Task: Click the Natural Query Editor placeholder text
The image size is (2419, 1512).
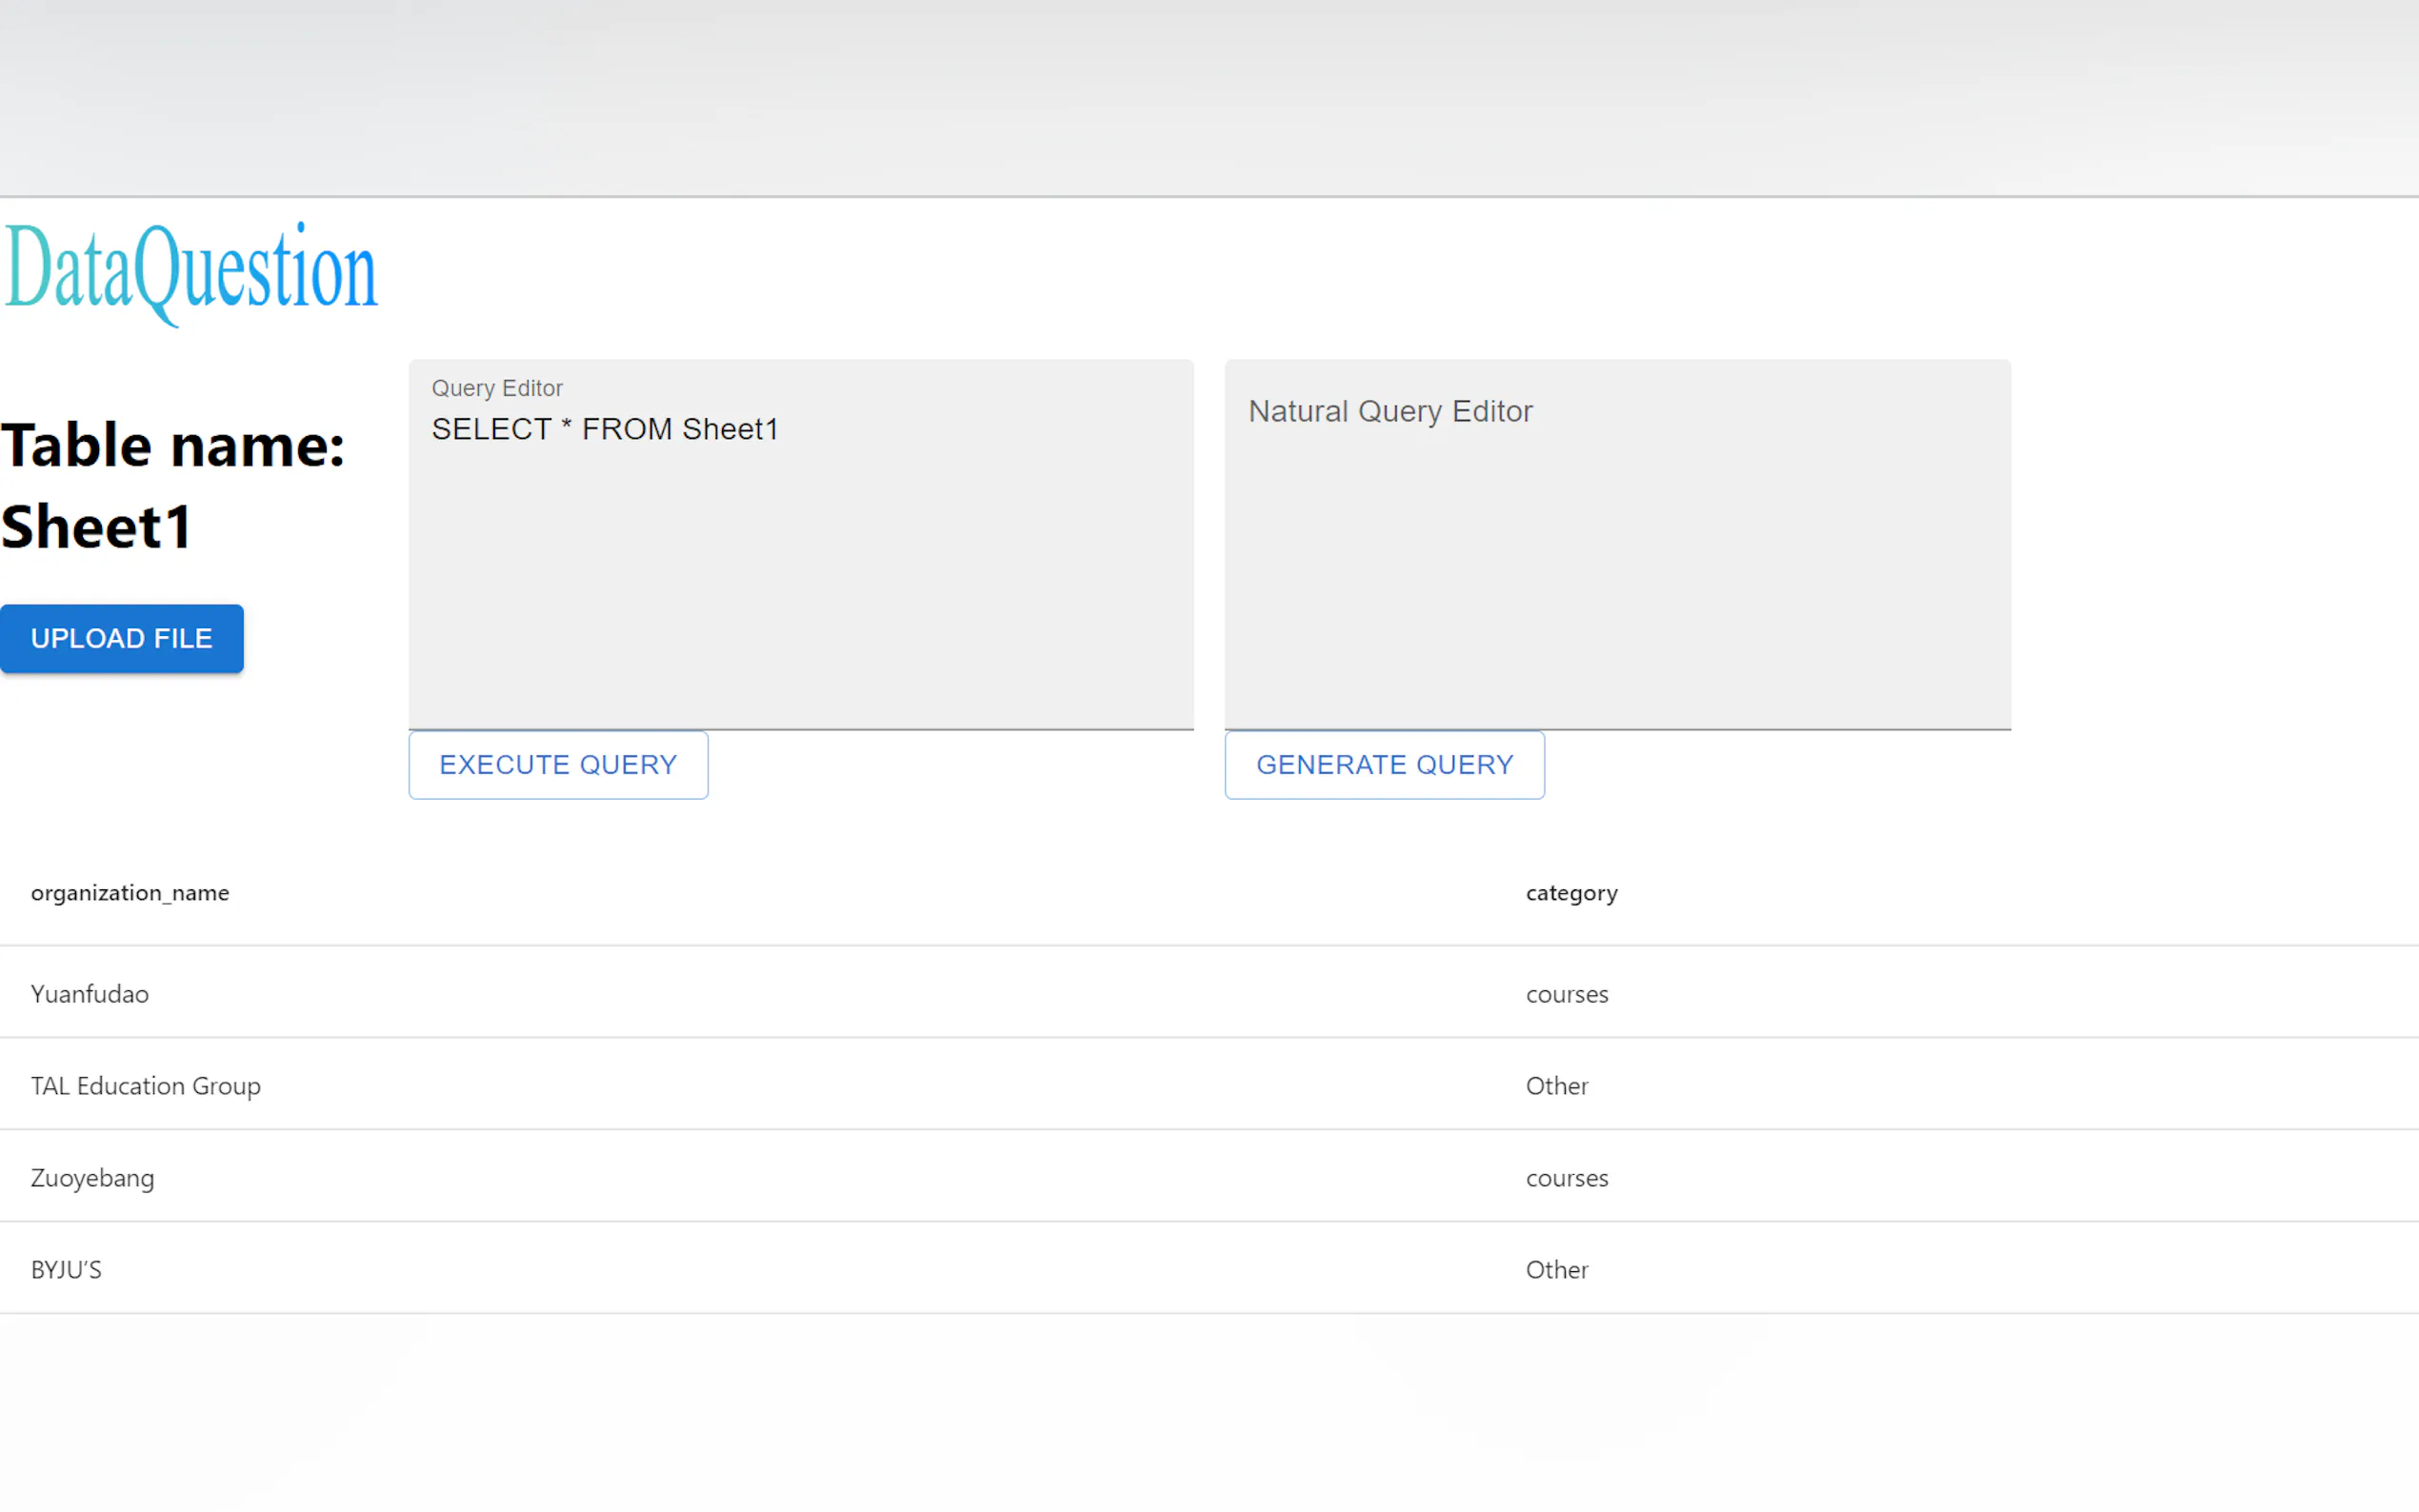Action: [1389, 411]
